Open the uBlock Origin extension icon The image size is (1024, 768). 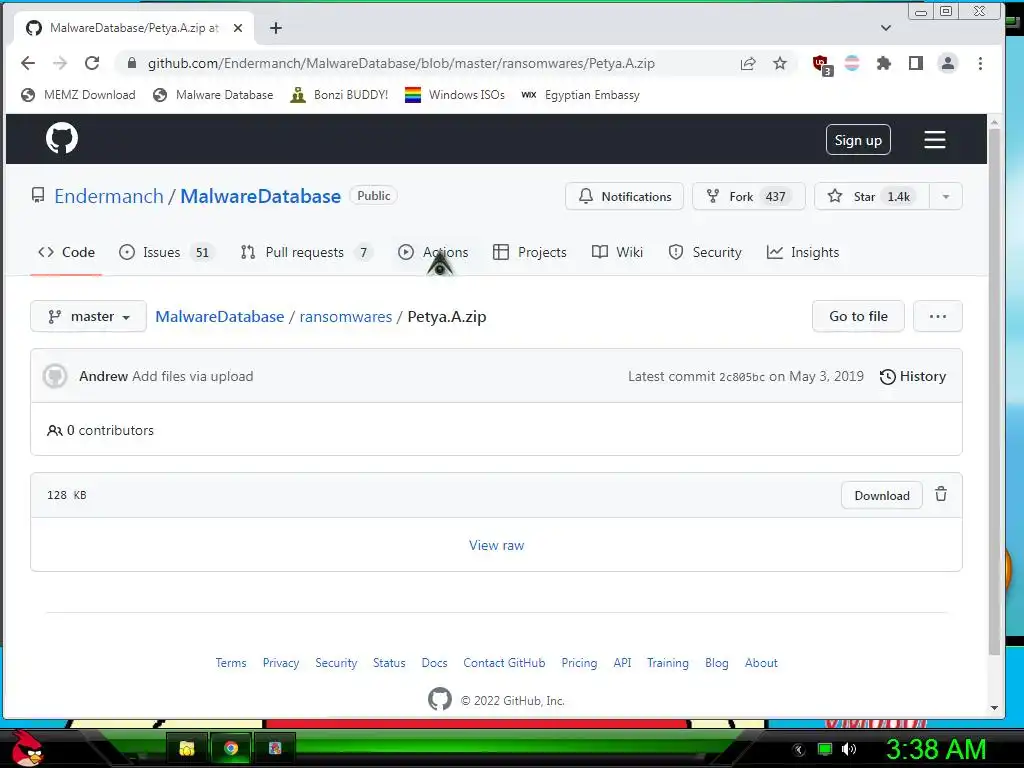[x=822, y=65]
